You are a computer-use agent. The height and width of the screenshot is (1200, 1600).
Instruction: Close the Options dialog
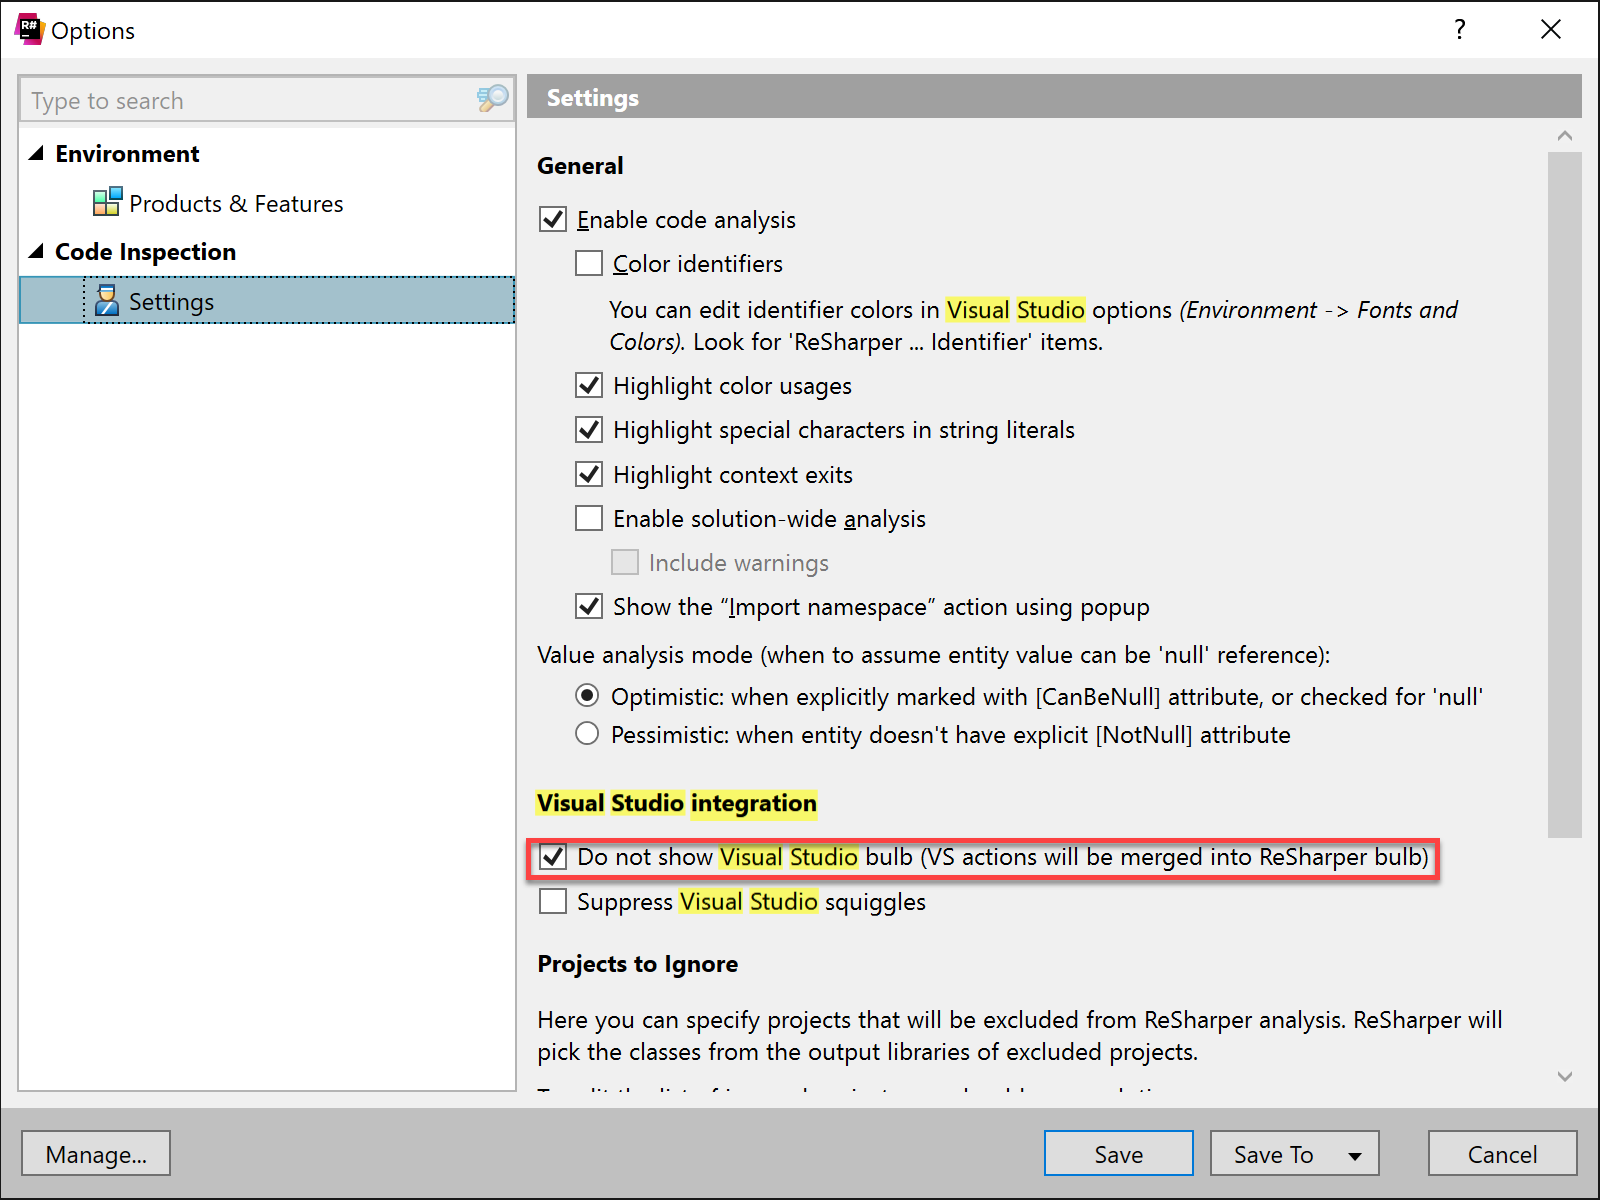tap(1551, 29)
